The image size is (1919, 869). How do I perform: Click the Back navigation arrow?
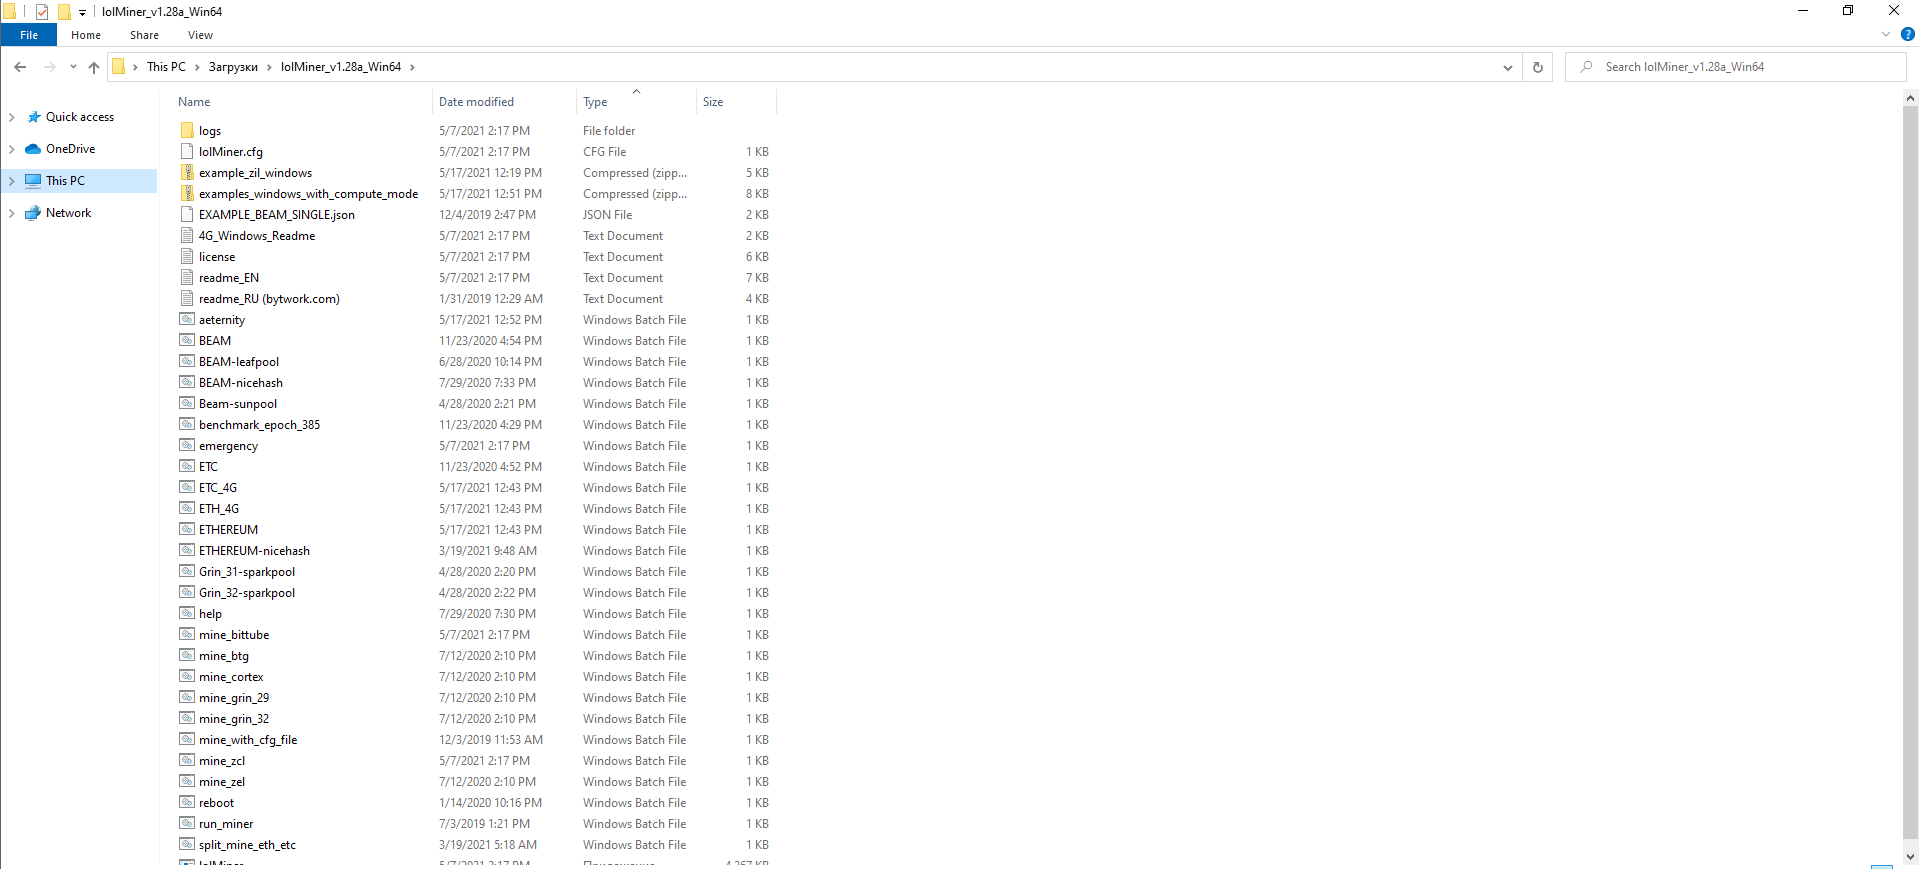pyautogui.click(x=20, y=67)
